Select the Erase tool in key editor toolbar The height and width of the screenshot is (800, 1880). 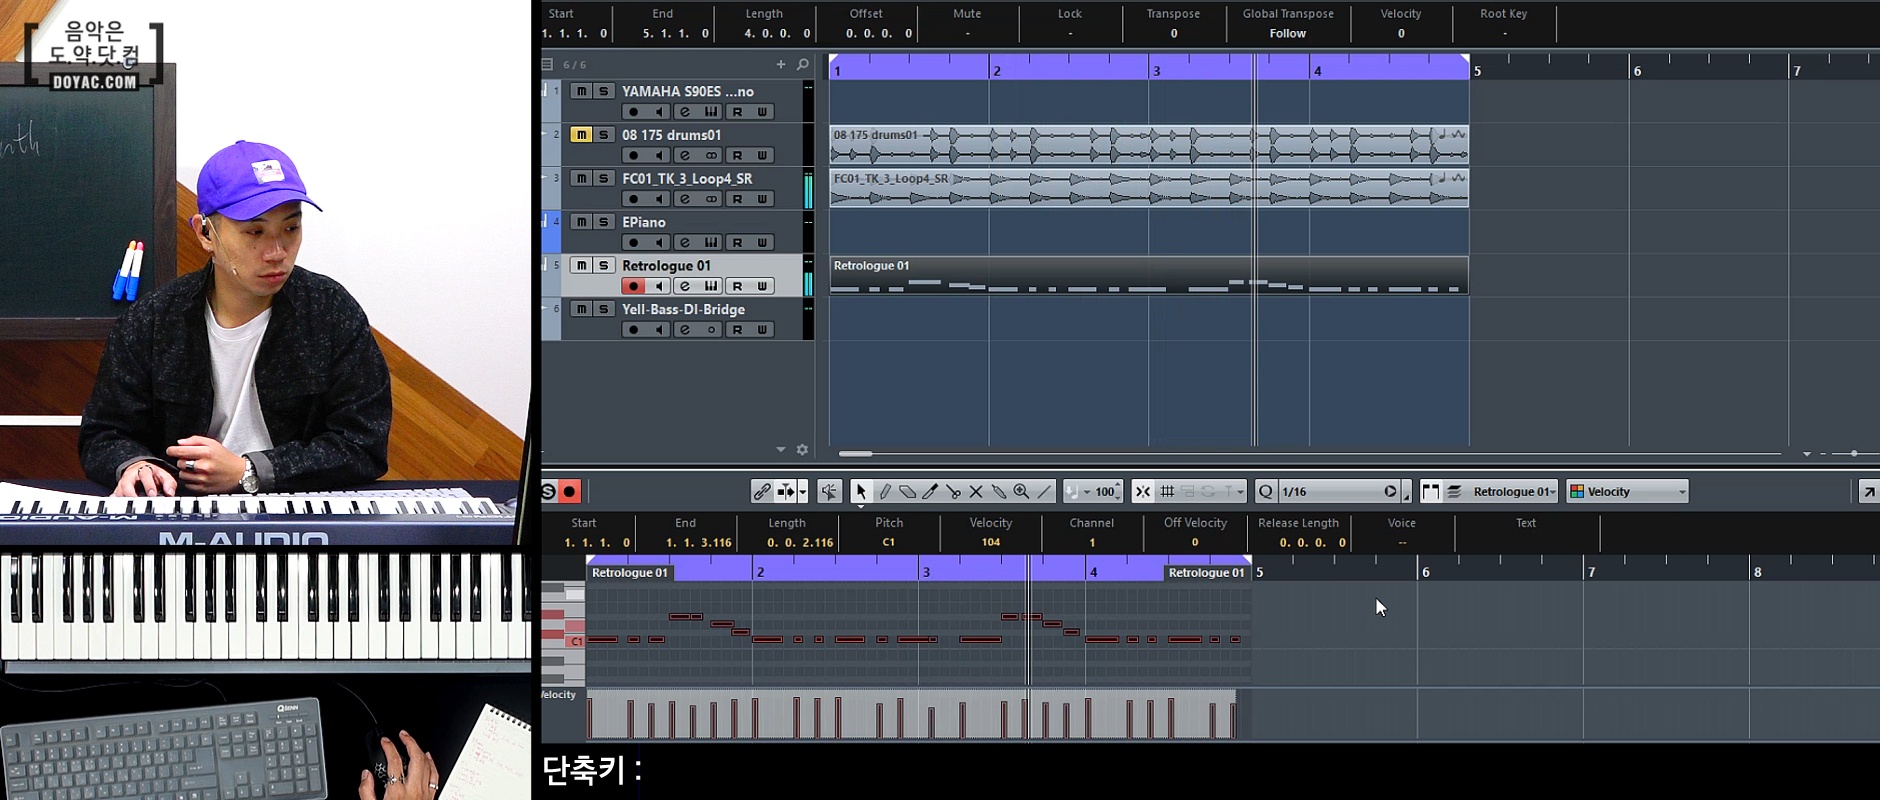point(907,491)
